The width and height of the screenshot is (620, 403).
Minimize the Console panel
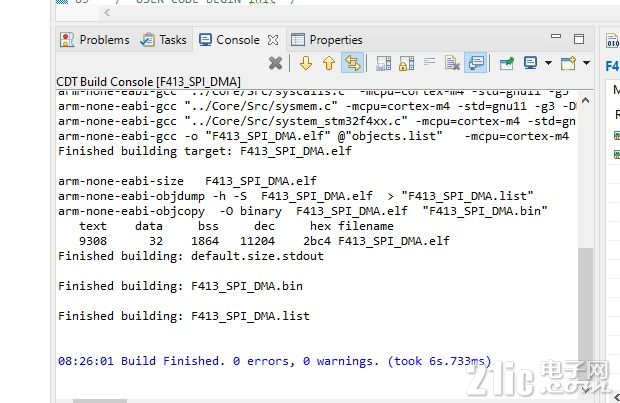556,36
